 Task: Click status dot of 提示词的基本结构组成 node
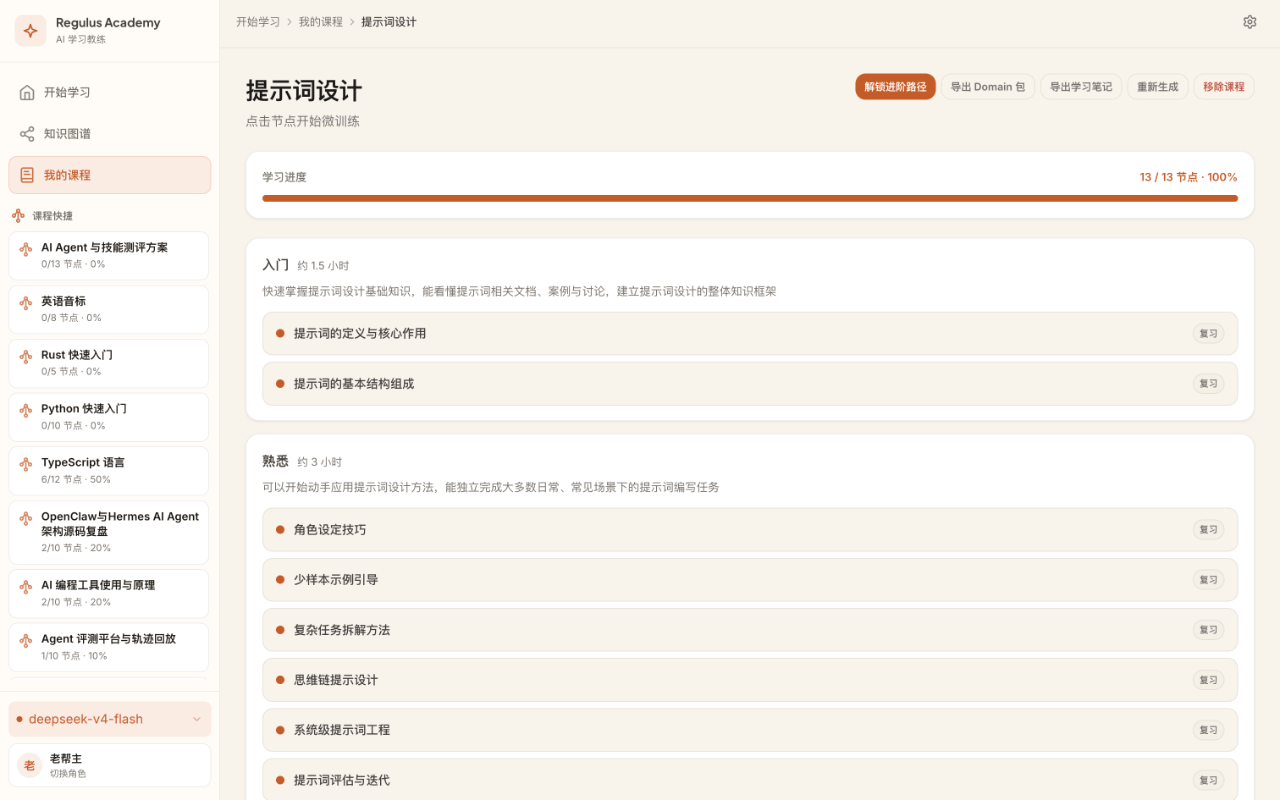click(280, 383)
